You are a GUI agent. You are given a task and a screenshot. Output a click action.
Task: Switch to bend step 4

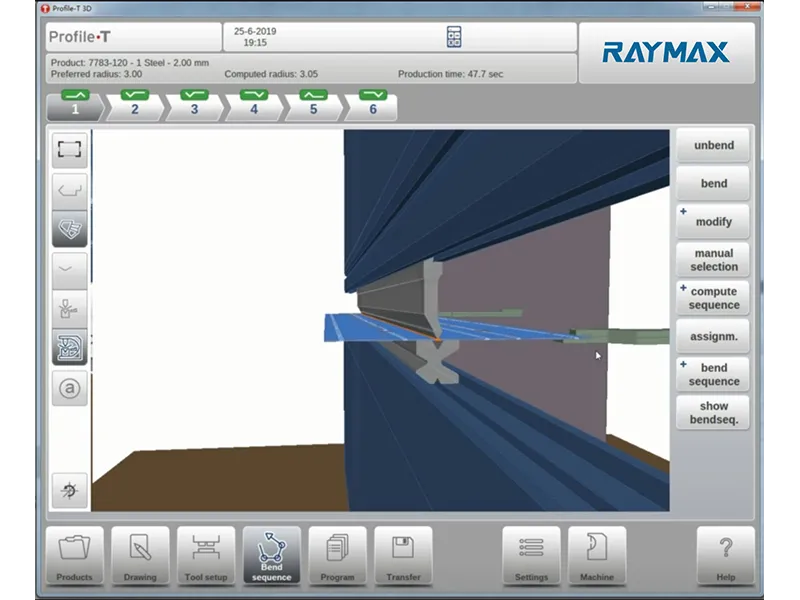pyautogui.click(x=254, y=105)
